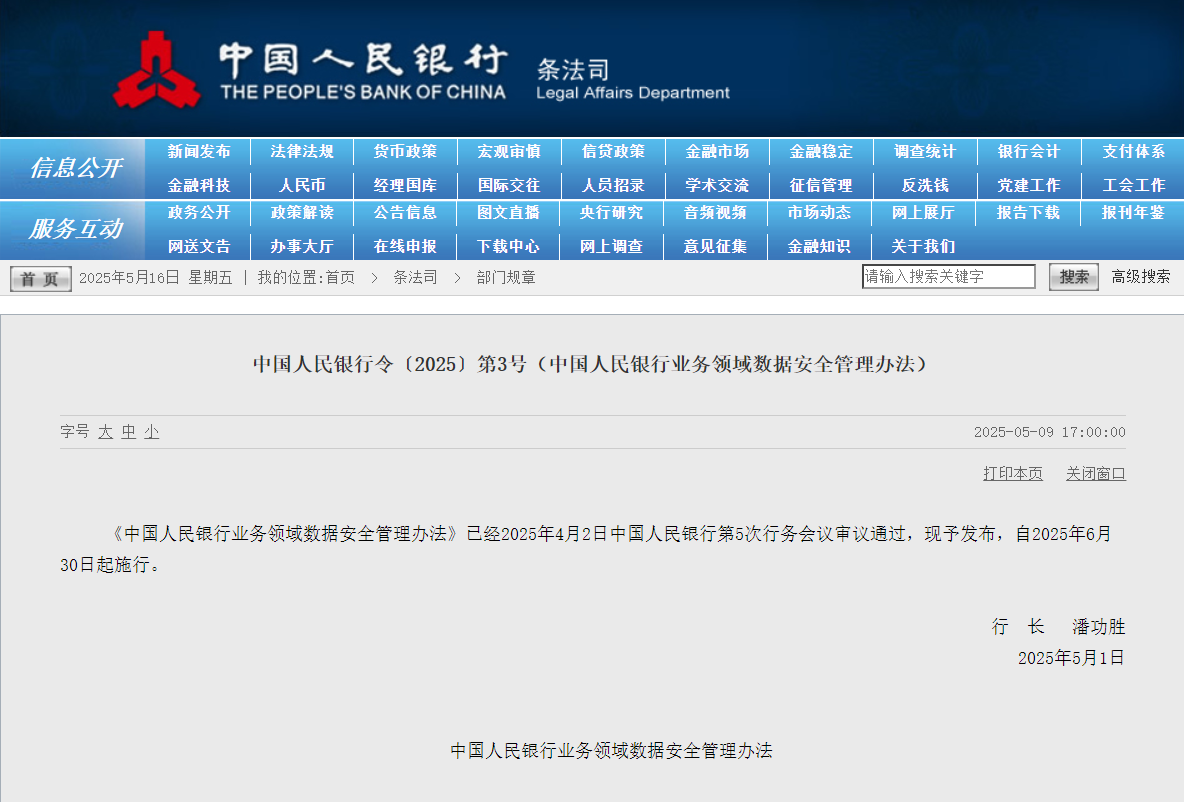Viewport: 1184px width, 802px height.
Task: Go to 调查统计 section
Action: (x=925, y=152)
